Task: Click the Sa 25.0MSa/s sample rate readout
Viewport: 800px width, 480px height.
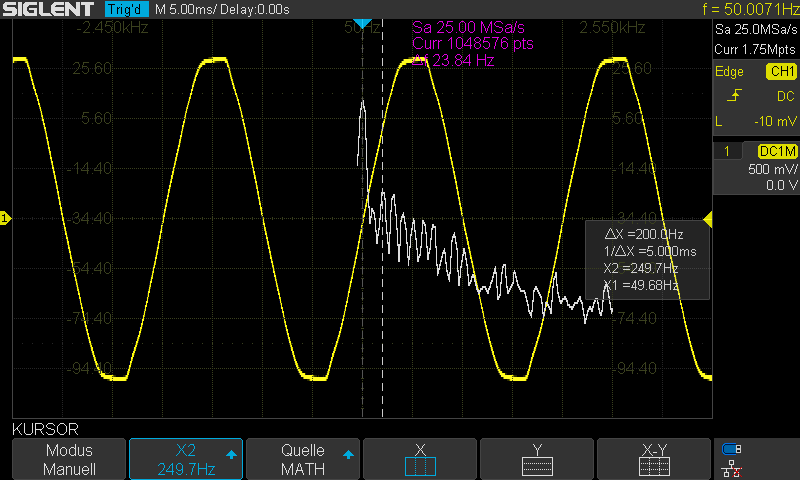Action: tap(756, 30)
